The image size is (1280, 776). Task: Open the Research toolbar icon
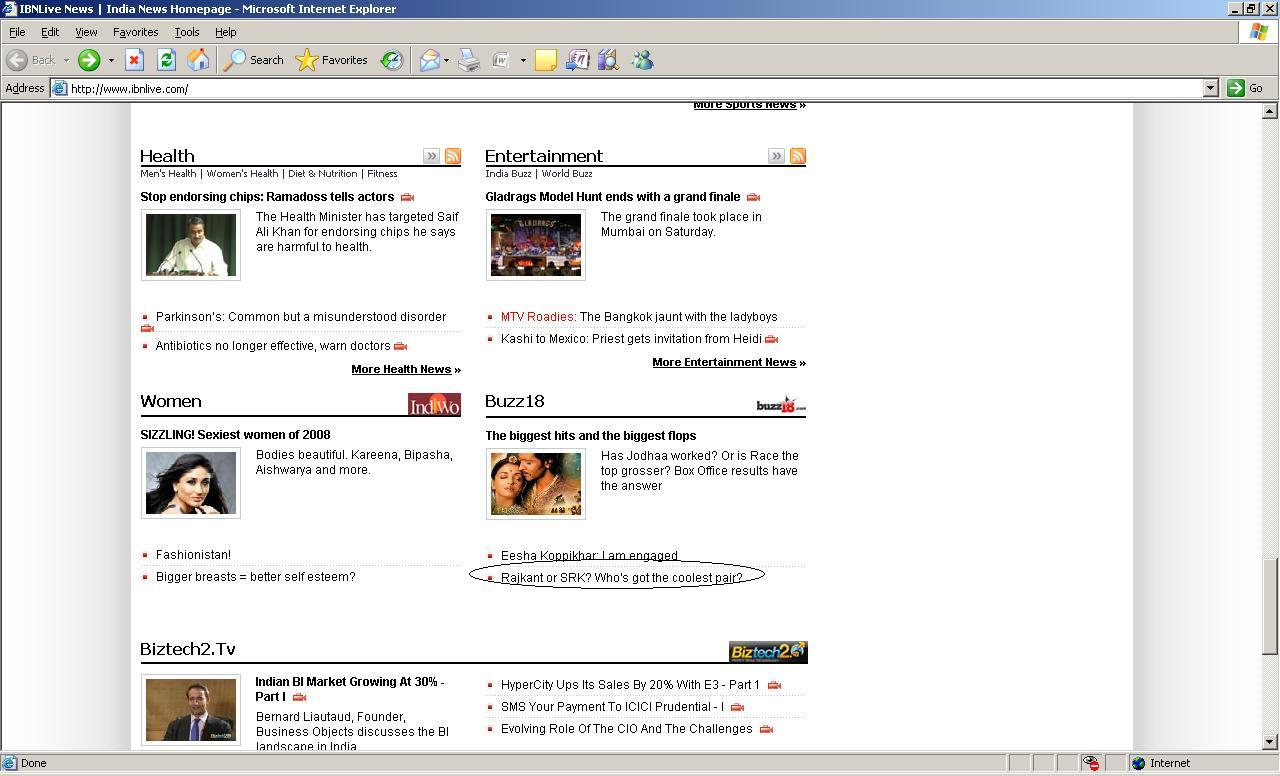click(608, 60)
